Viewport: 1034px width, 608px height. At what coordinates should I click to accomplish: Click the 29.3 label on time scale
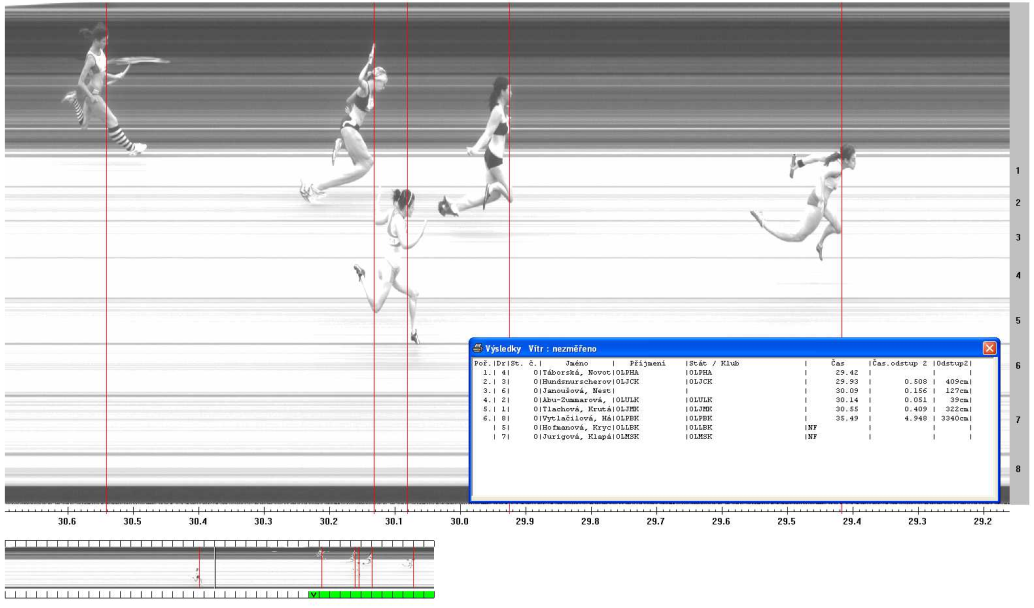coord(917,522)
